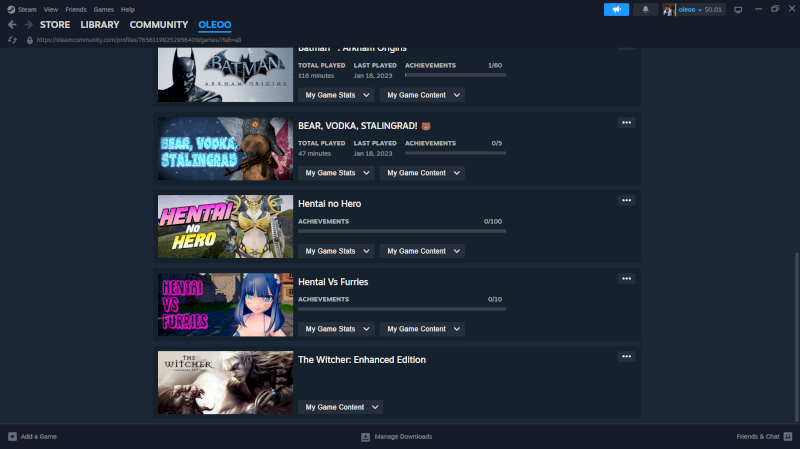
Task: Open The Witcher: Enhanced Edition title link
Action: pyautogui.click(x=362, y=360)
